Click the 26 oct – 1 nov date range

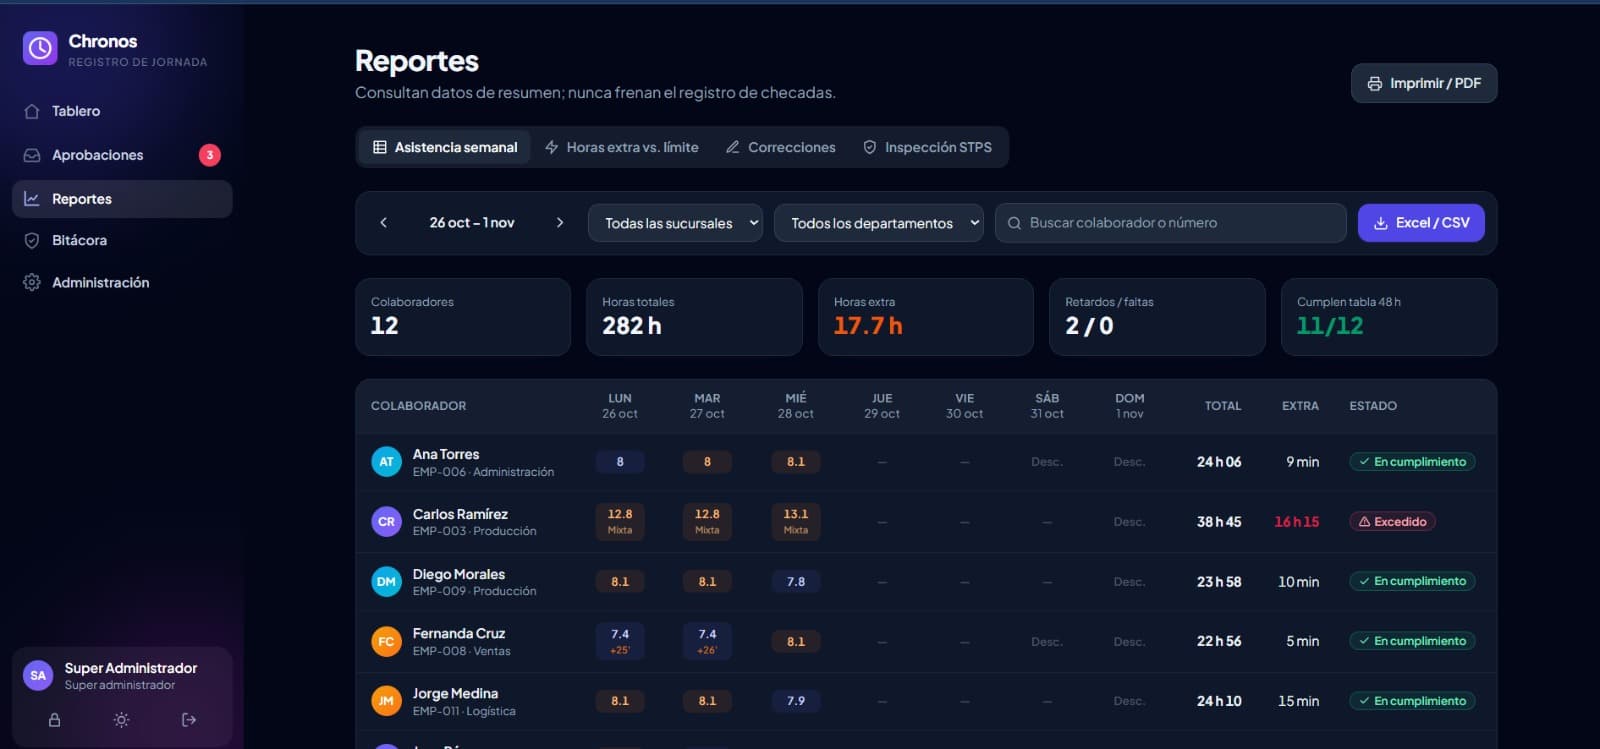pos(472,223)
